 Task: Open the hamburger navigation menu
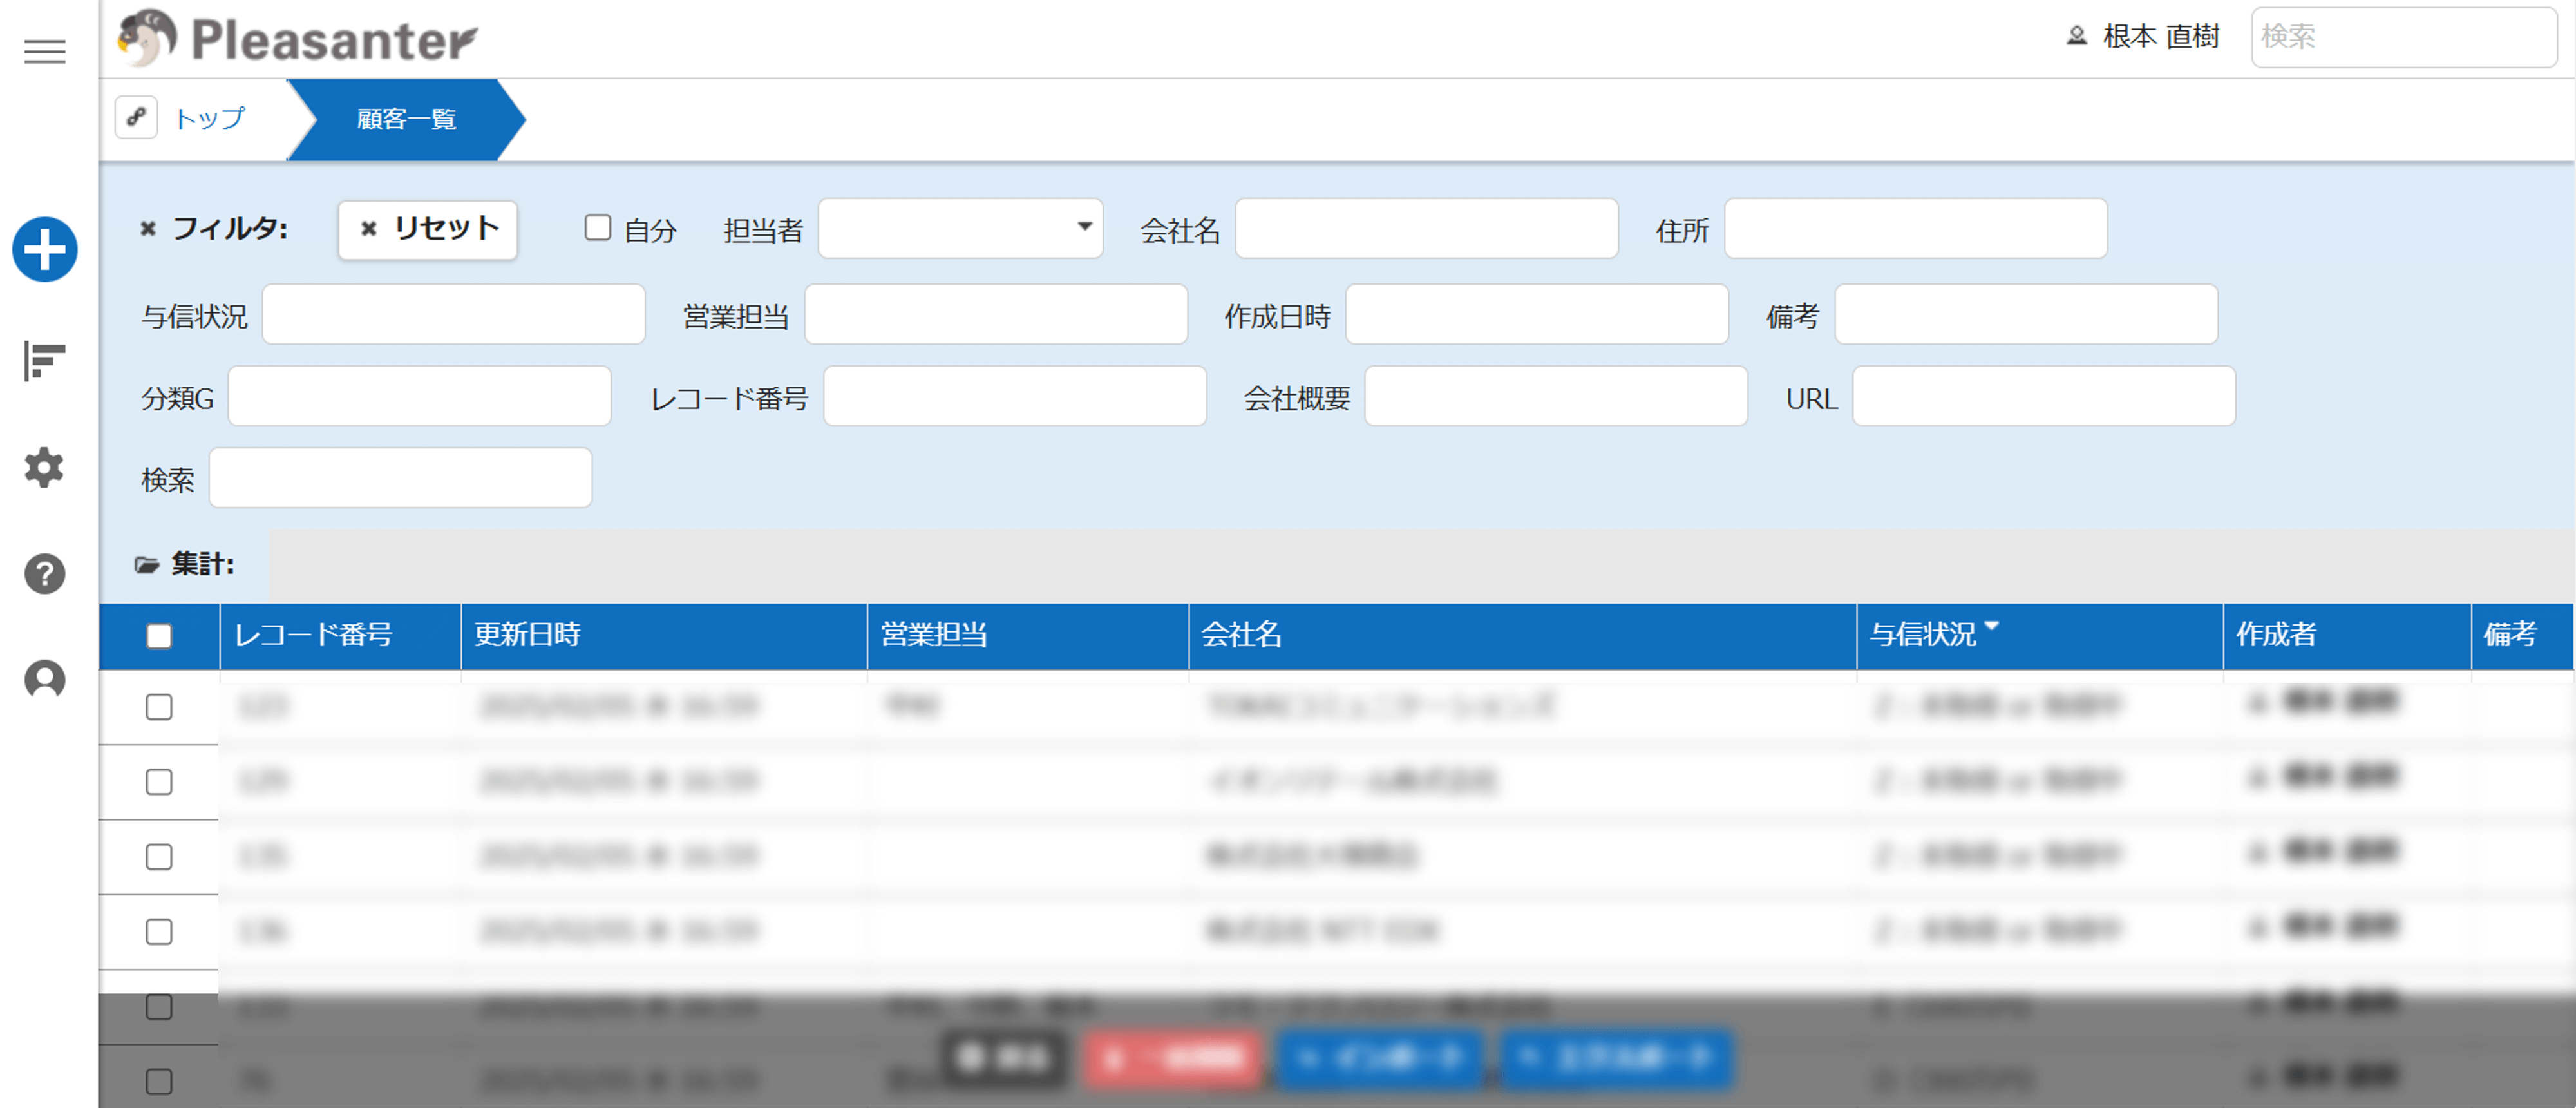click(x=45, y=52)
